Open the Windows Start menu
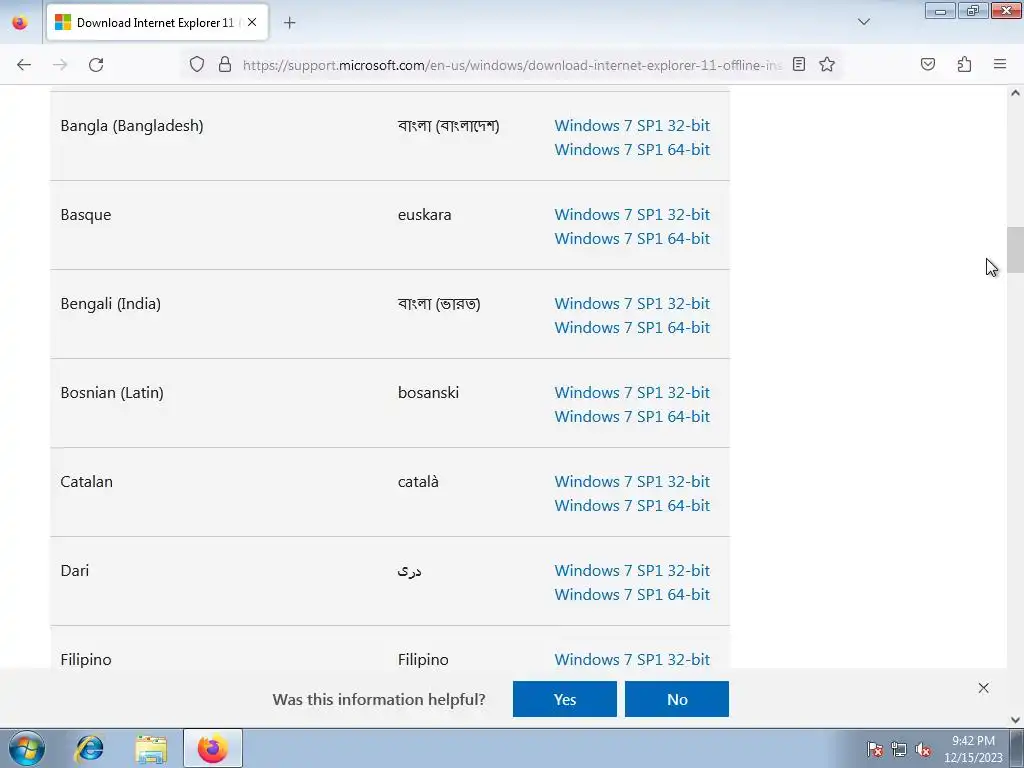The image size is (1024, 768). click(x=27, y=748)
